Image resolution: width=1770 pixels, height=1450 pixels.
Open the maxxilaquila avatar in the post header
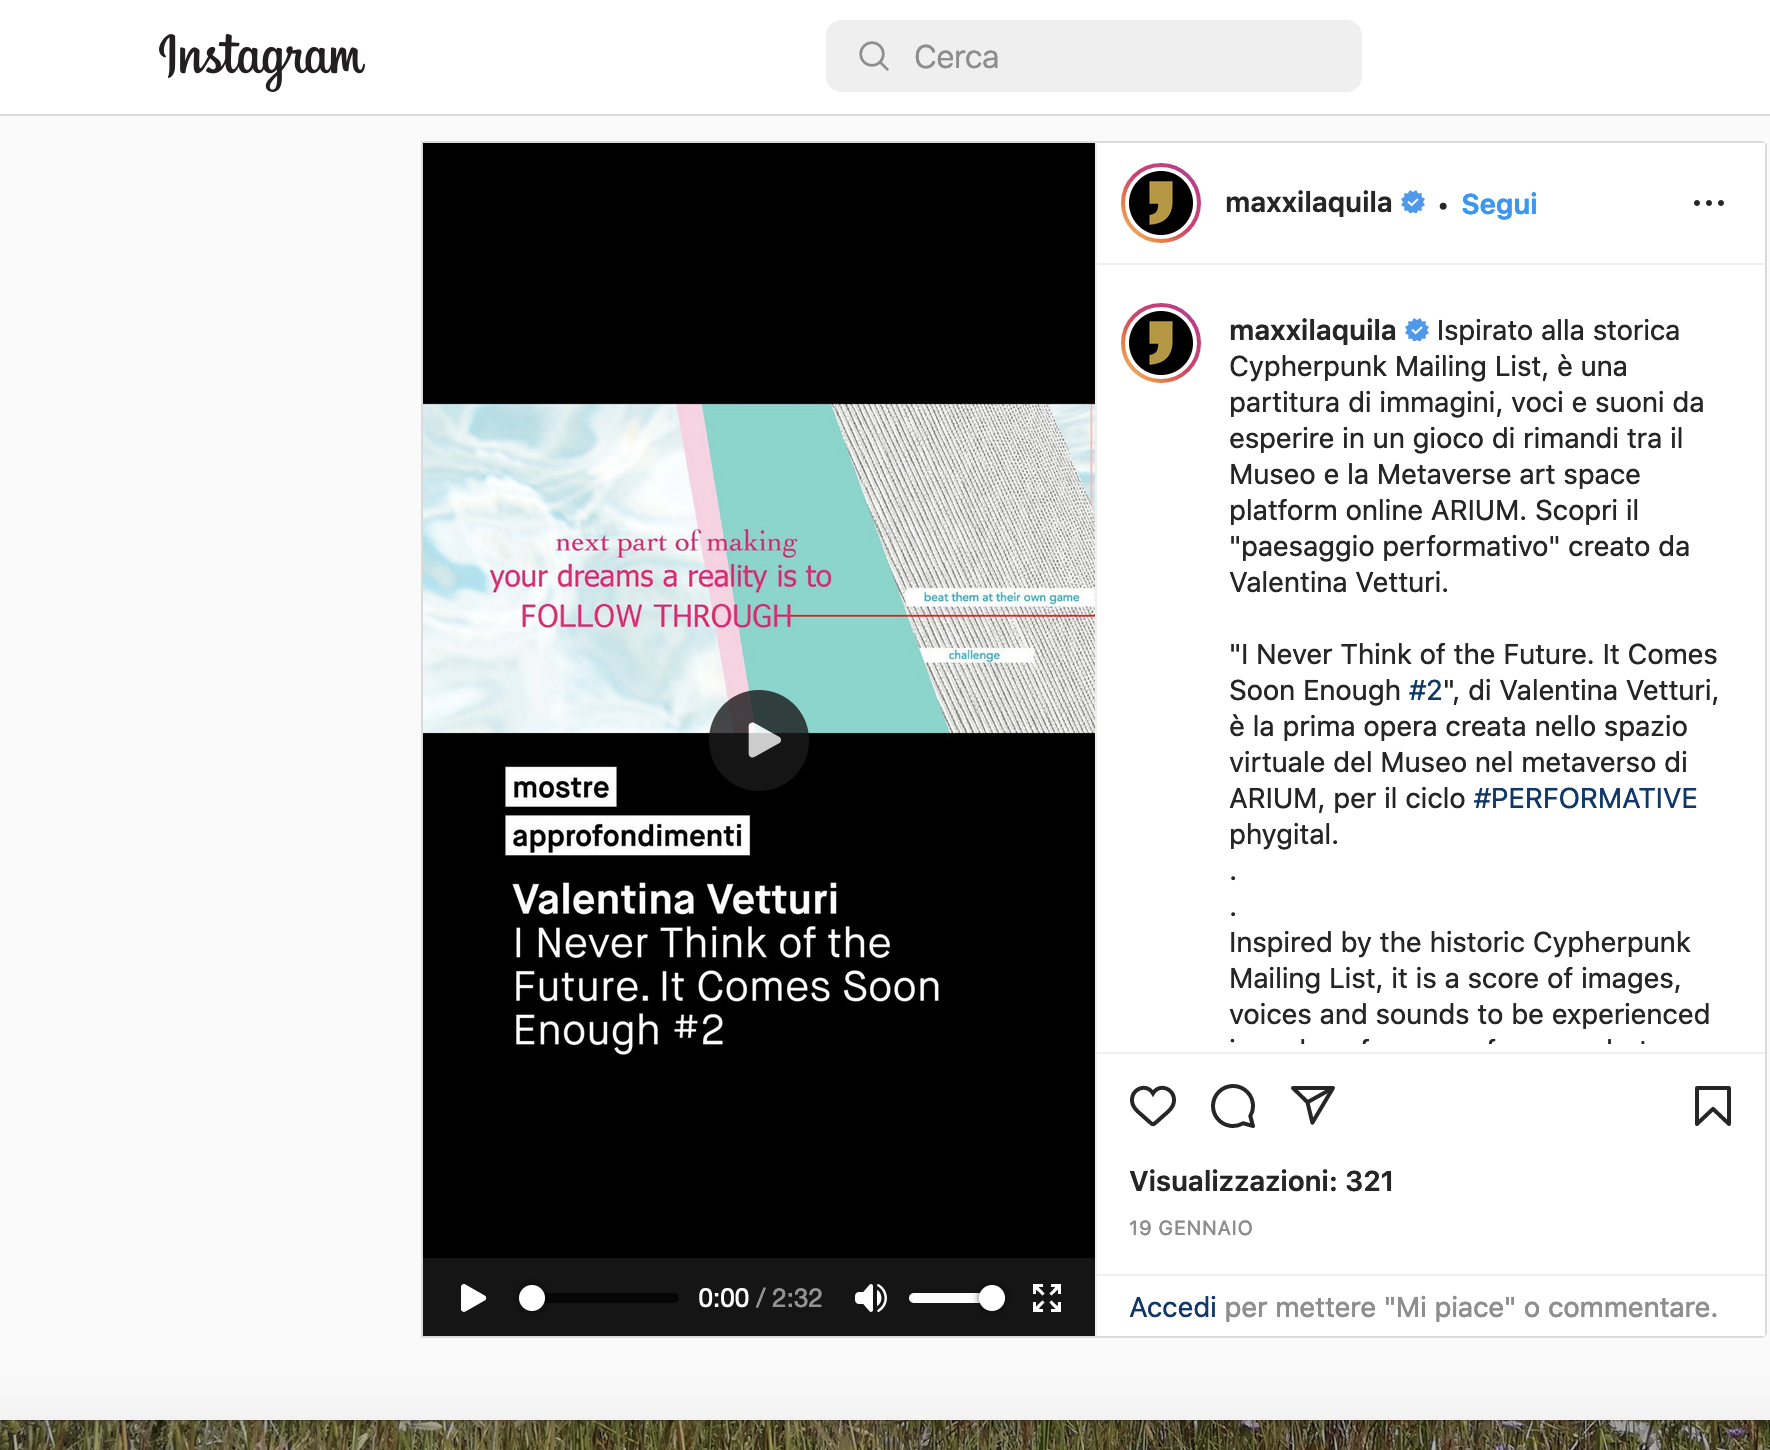pos(1160,203)
